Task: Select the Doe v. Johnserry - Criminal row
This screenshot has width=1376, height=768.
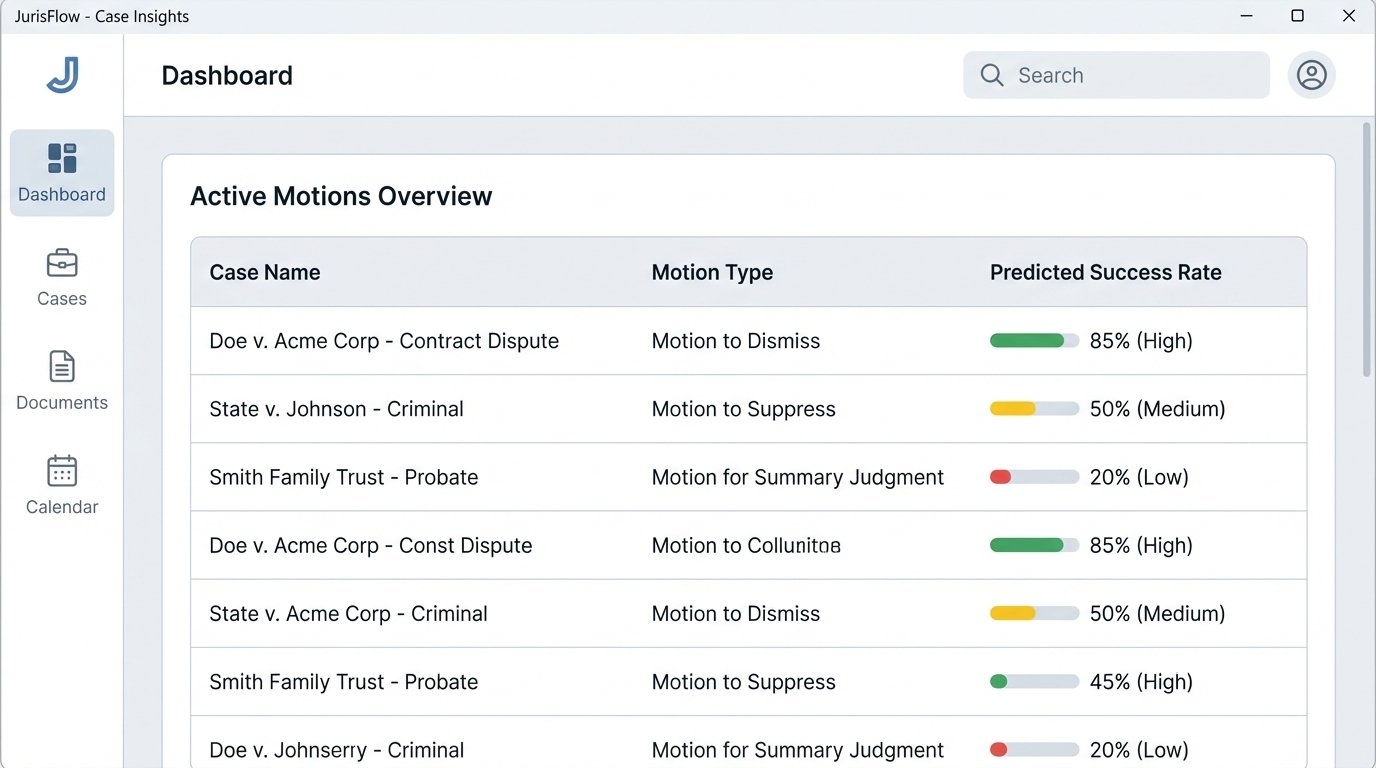Action: pos(336,750)
